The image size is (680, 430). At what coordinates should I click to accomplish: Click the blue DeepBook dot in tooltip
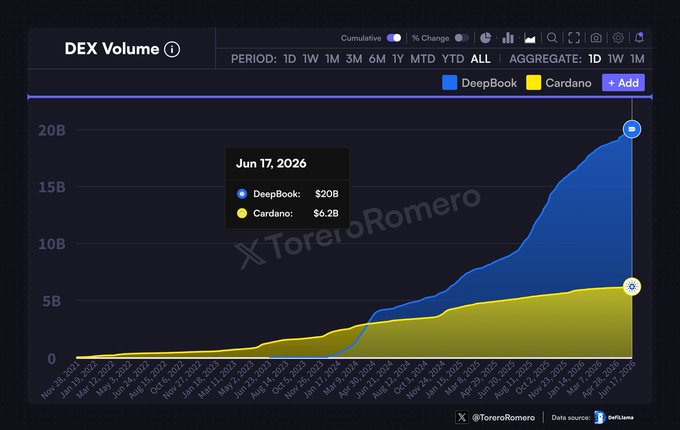(242, 194)
